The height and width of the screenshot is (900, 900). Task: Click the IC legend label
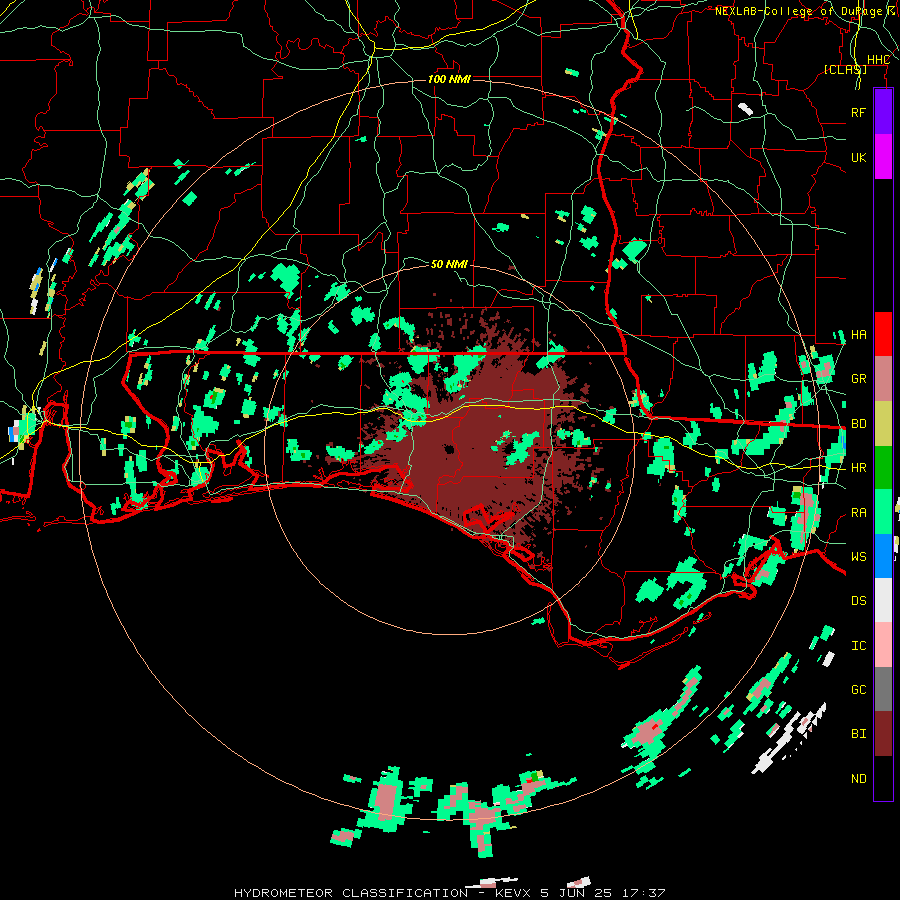pos(859,646)
